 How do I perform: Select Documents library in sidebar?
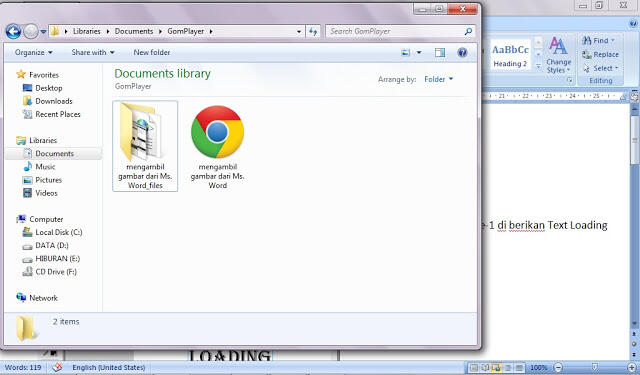[x=49, y=153]
